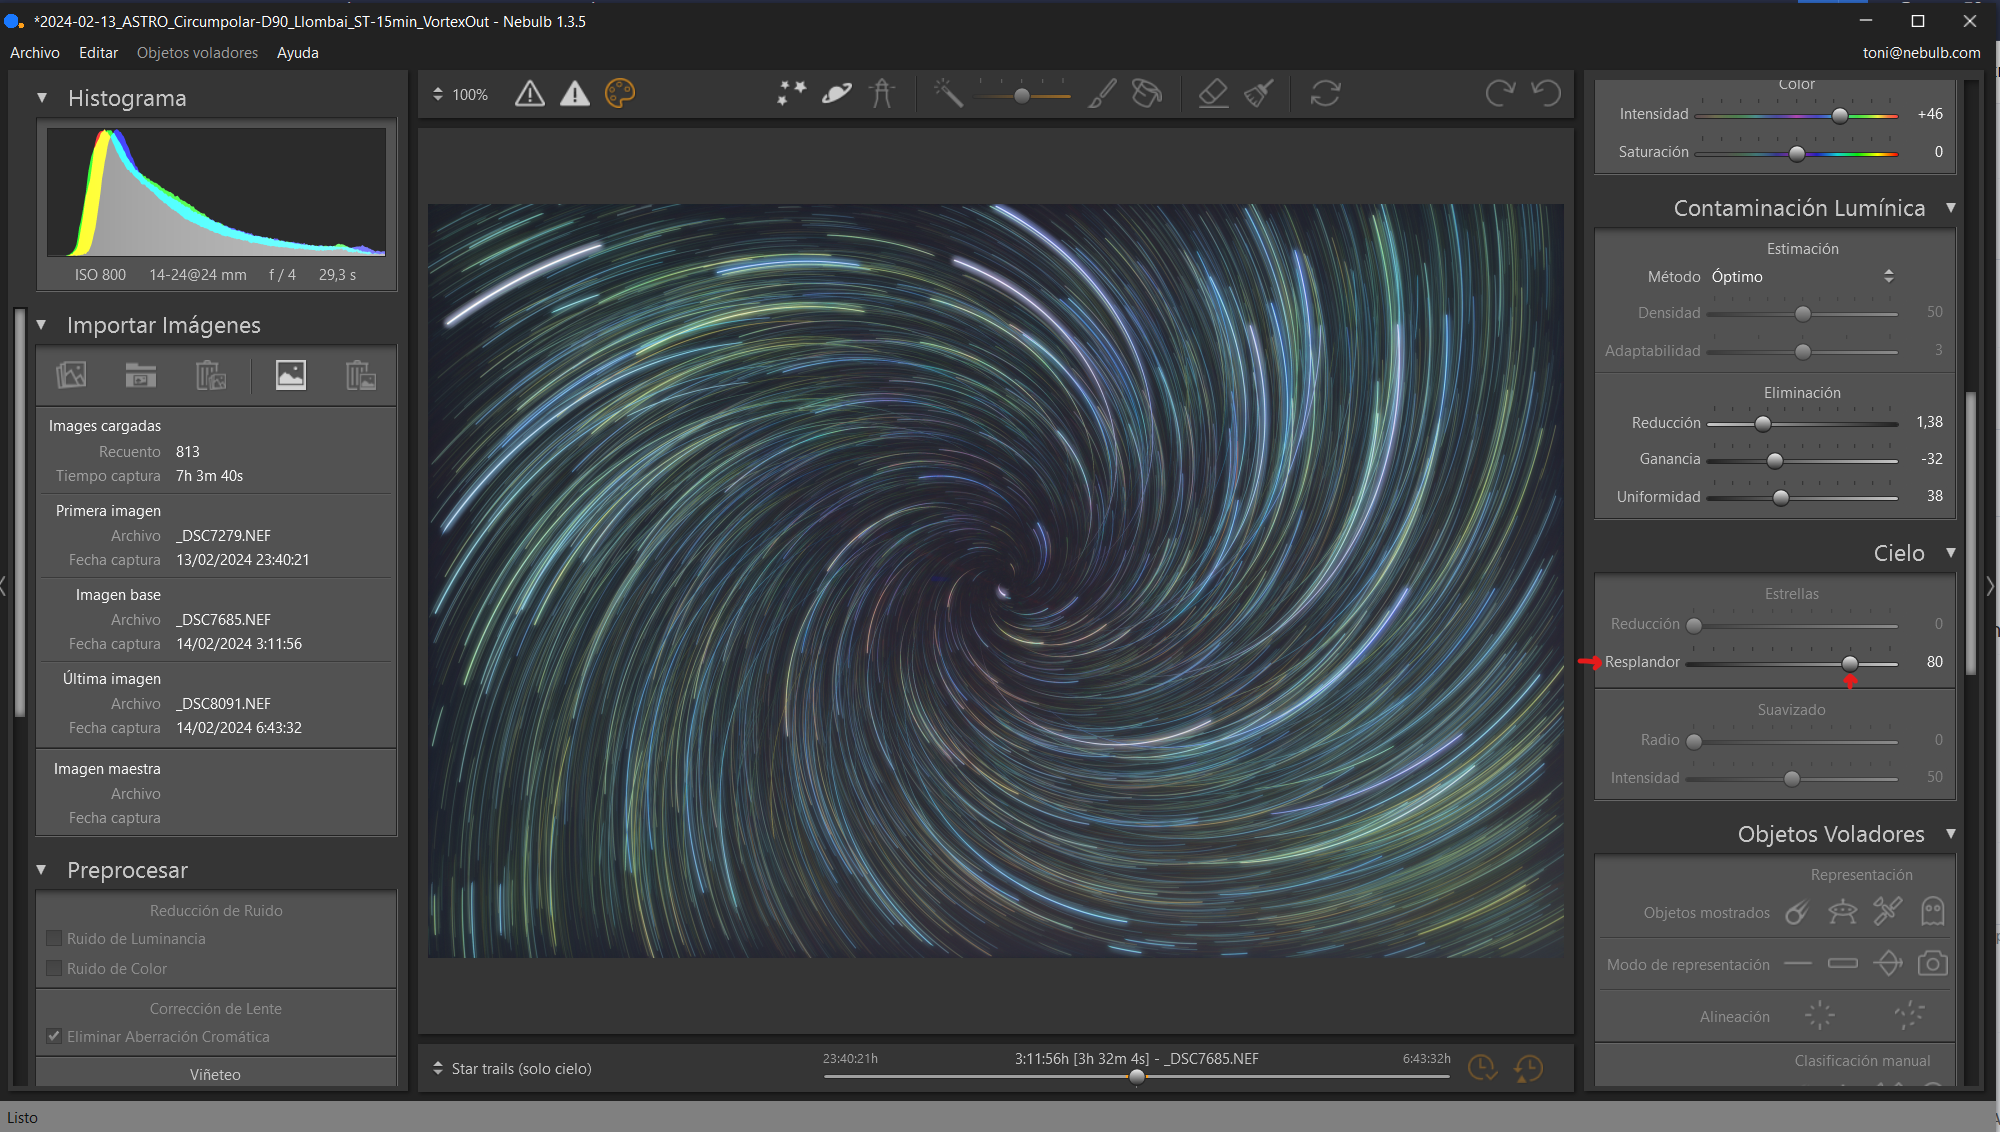The height and width of the screenshot is (1132, 2000).
Task: Click the outlined warning triangle icon
Action: tap(530, 94)
